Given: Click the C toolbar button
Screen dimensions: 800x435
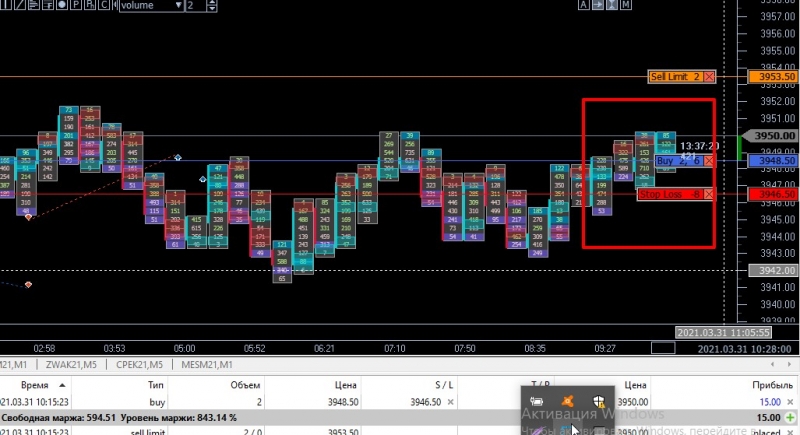Looking at the screenshot, I should click(x=104, y=5).
